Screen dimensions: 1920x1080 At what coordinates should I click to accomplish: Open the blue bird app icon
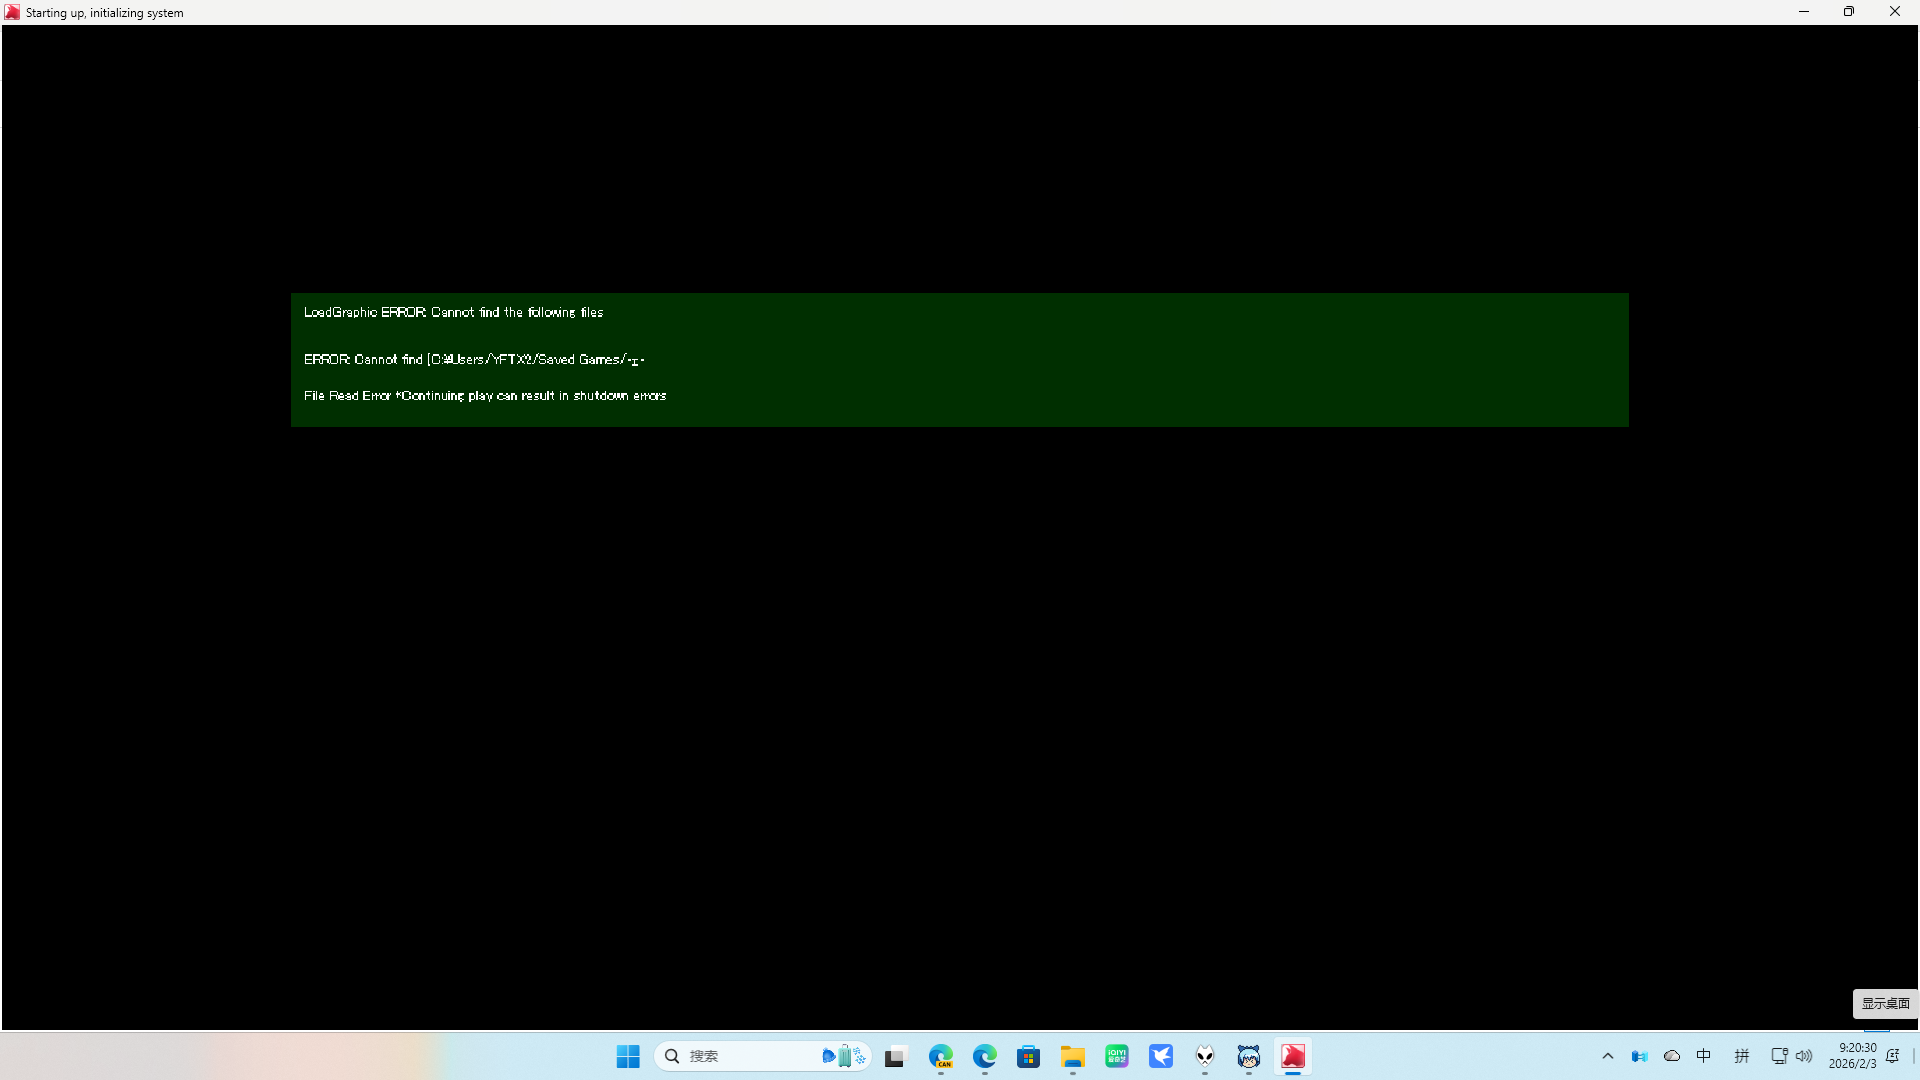[1161, 1056]
